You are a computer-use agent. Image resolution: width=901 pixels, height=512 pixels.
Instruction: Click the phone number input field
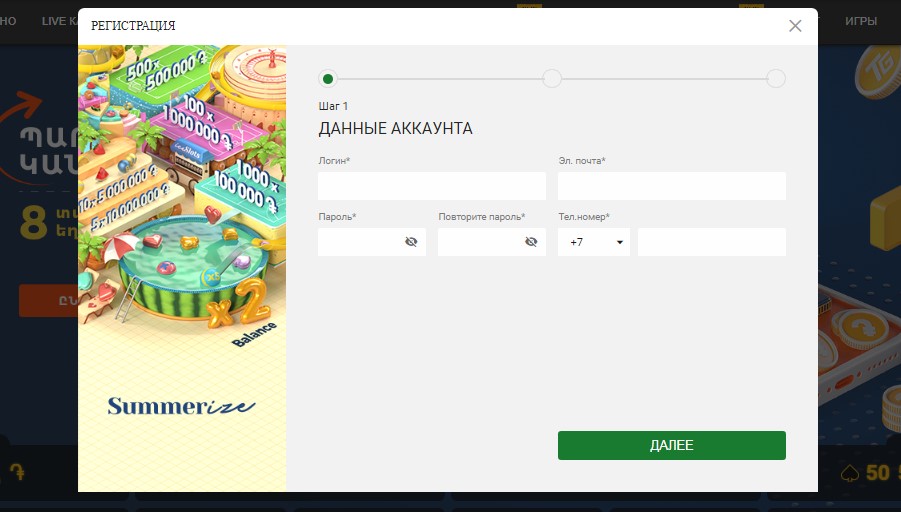[711, 242]
